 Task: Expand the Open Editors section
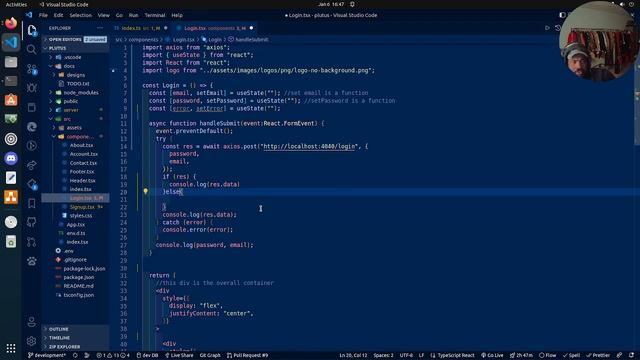point(76,40)
